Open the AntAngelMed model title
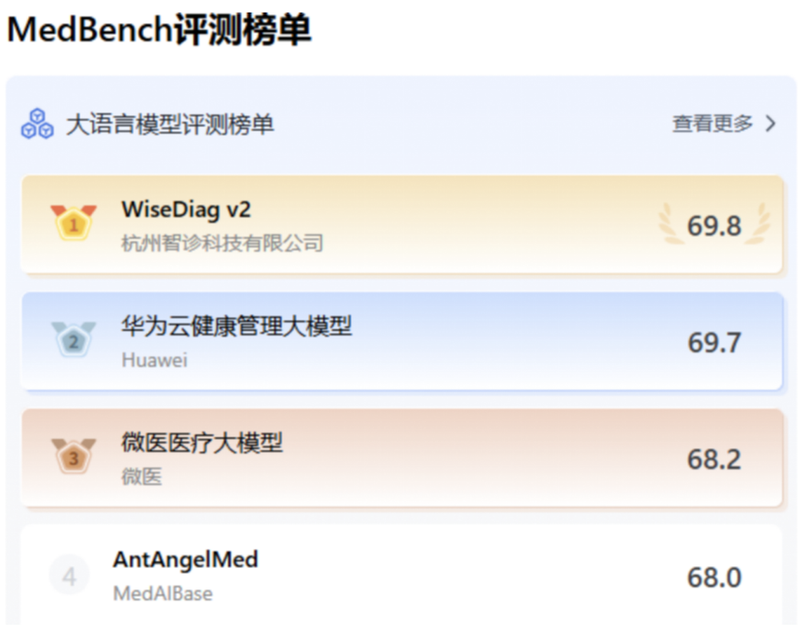The width and height of the screenshot is (800, 627). pyautogui.click(x=185, y=560)
